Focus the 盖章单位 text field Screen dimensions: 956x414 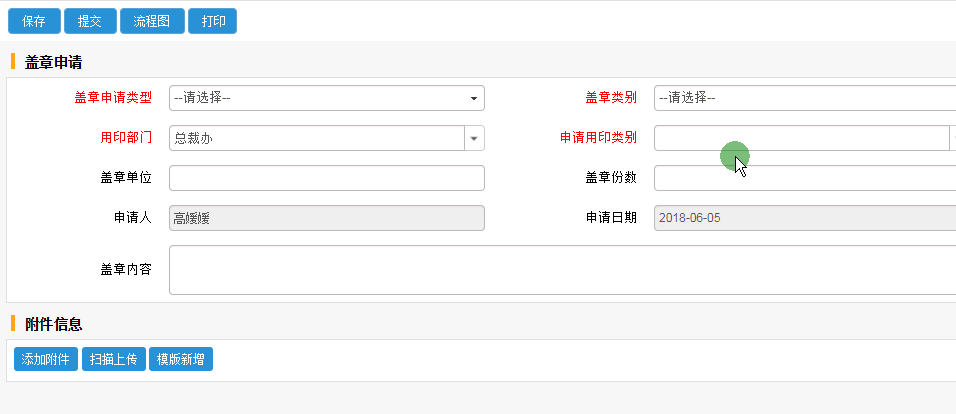[326, 178]
